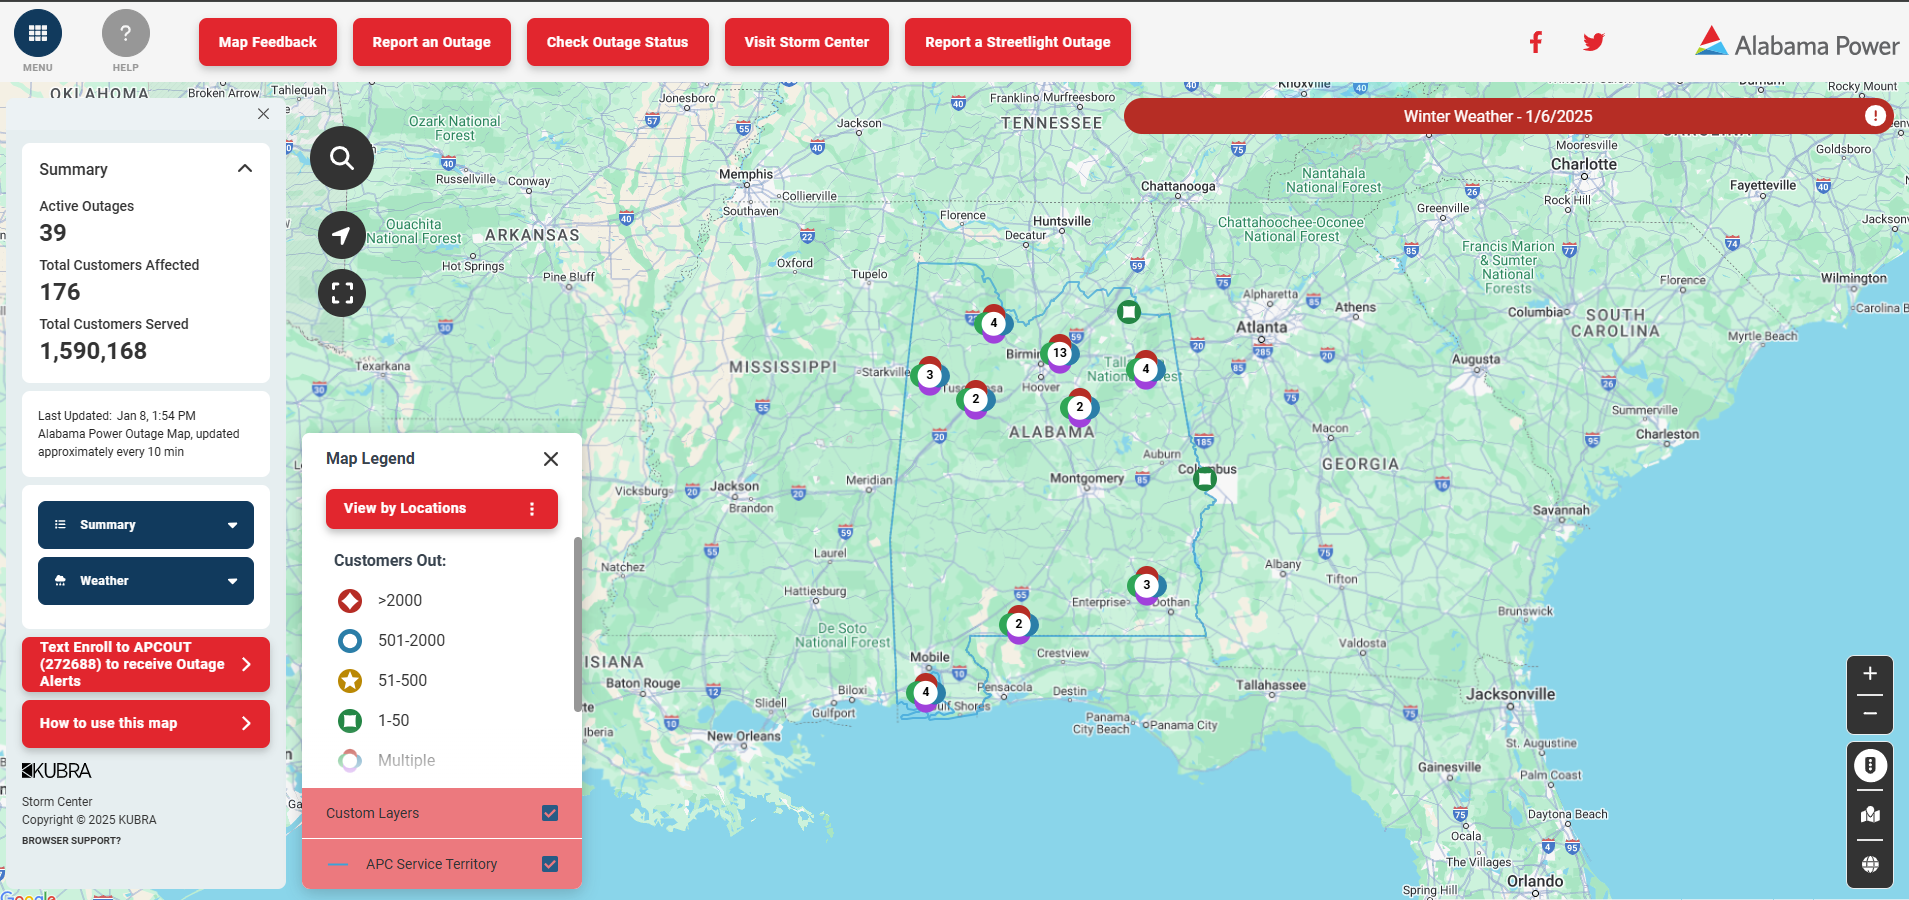Select green outage marker near Columbus
This screenshot has height=900, width=1909.
click(x=1206, y=479)
